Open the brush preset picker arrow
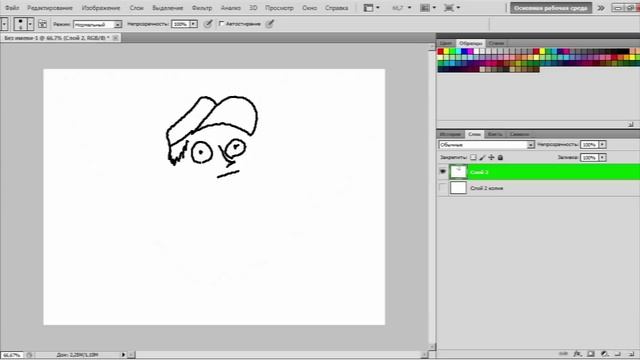This screenshot has width=640, height=360. click(x=30, y=24)
